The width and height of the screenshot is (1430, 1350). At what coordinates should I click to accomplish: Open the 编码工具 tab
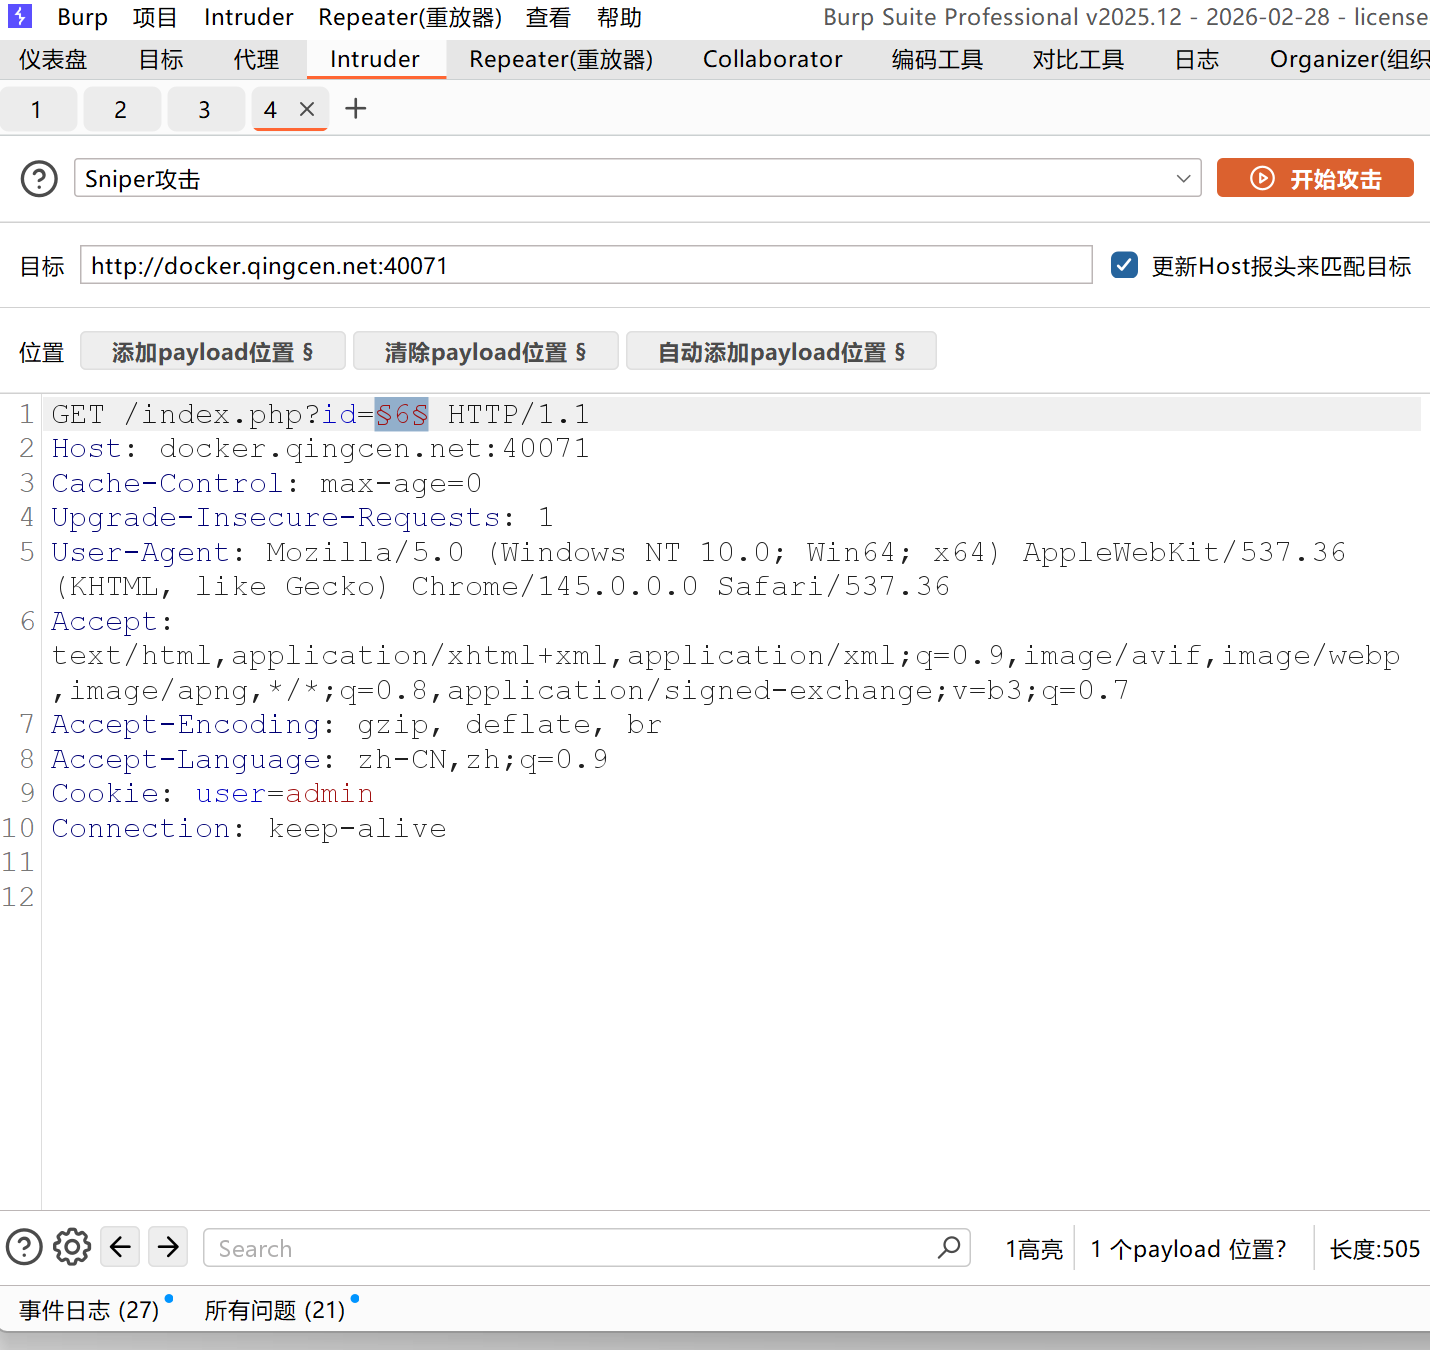(x=937, y=60)
